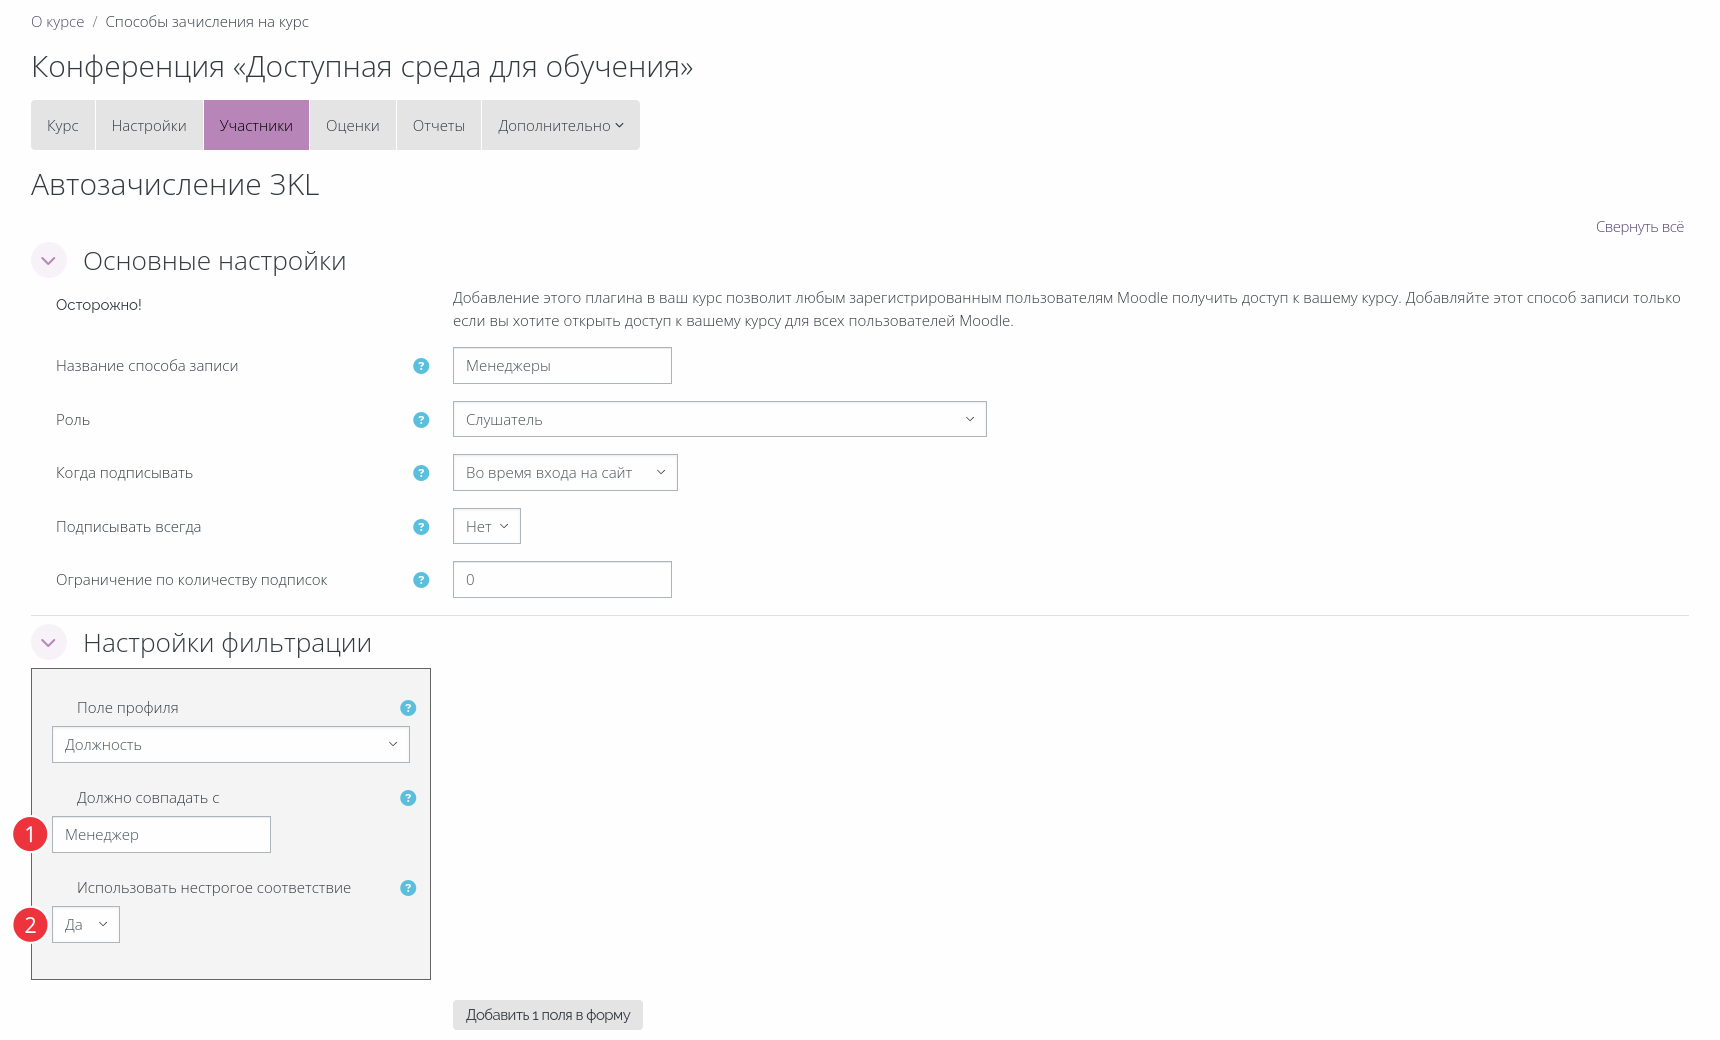The image size is (1720, 1040).
Task: Open Поле профиля dropdown showing Должность
Action: pos(230,745)
